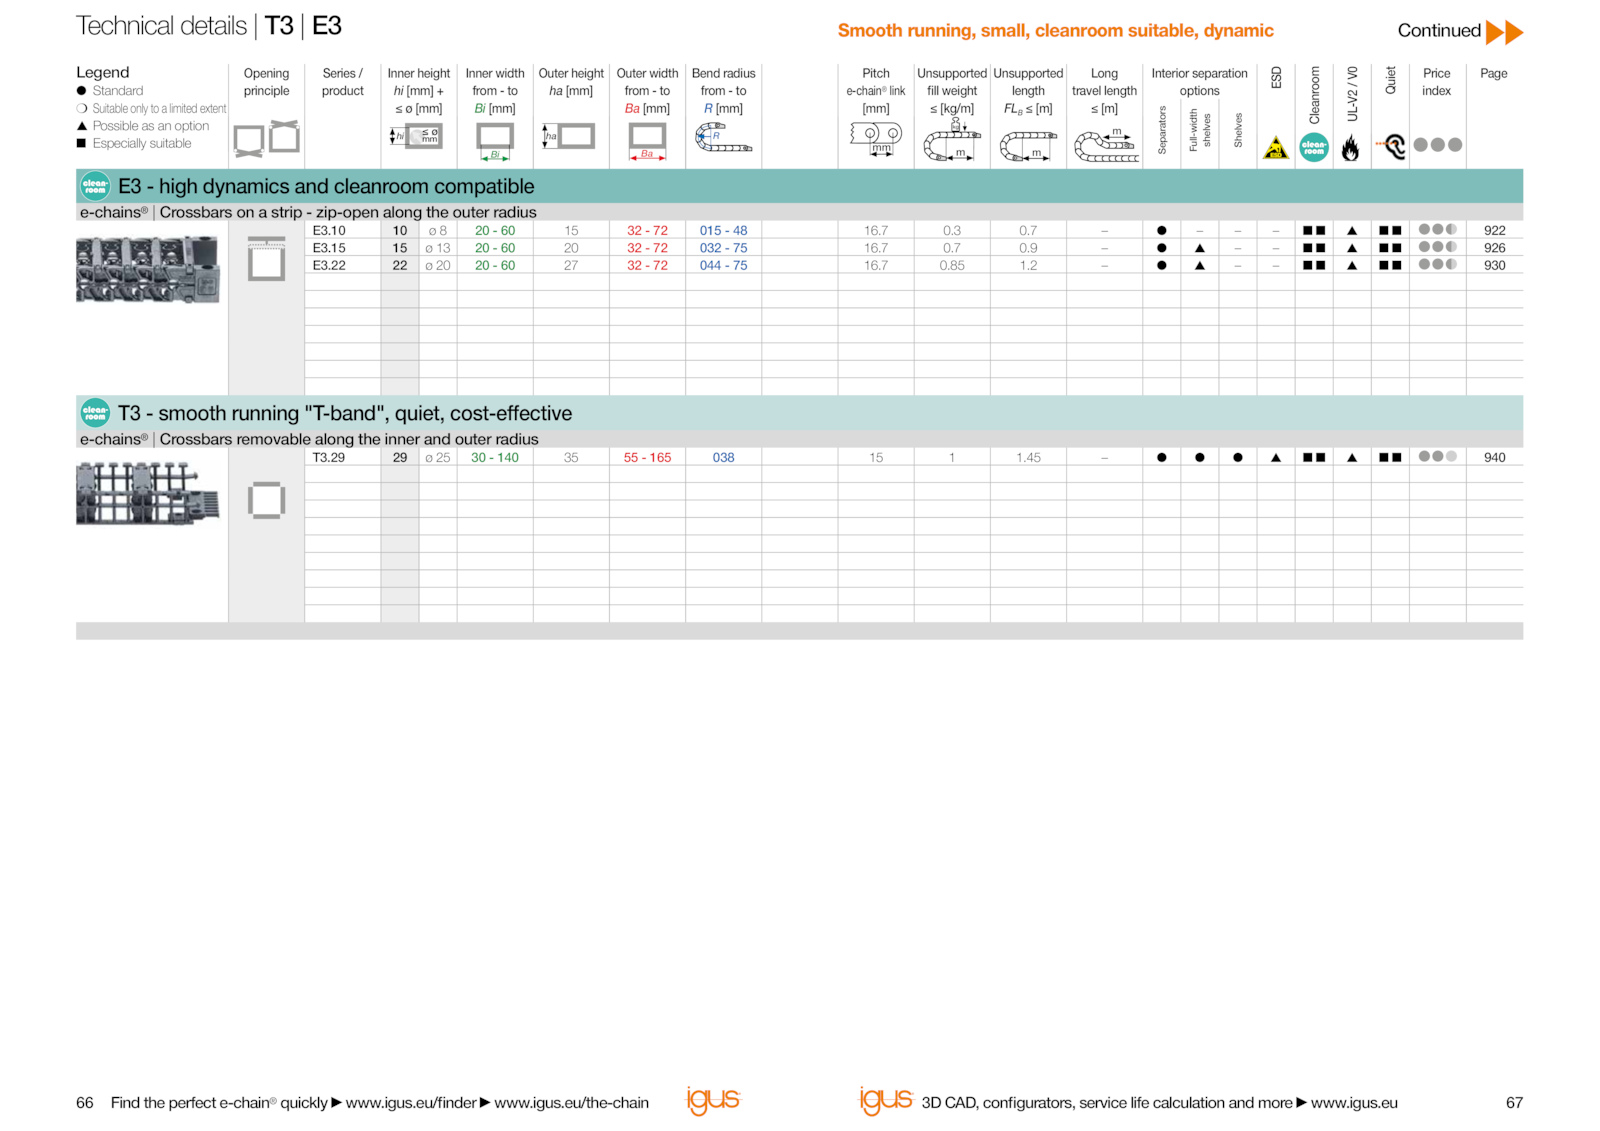Click bend radius value 044 - 75
Image resolution: width=1600 pixels, height=1131 pixels.
tap(723, 266)
